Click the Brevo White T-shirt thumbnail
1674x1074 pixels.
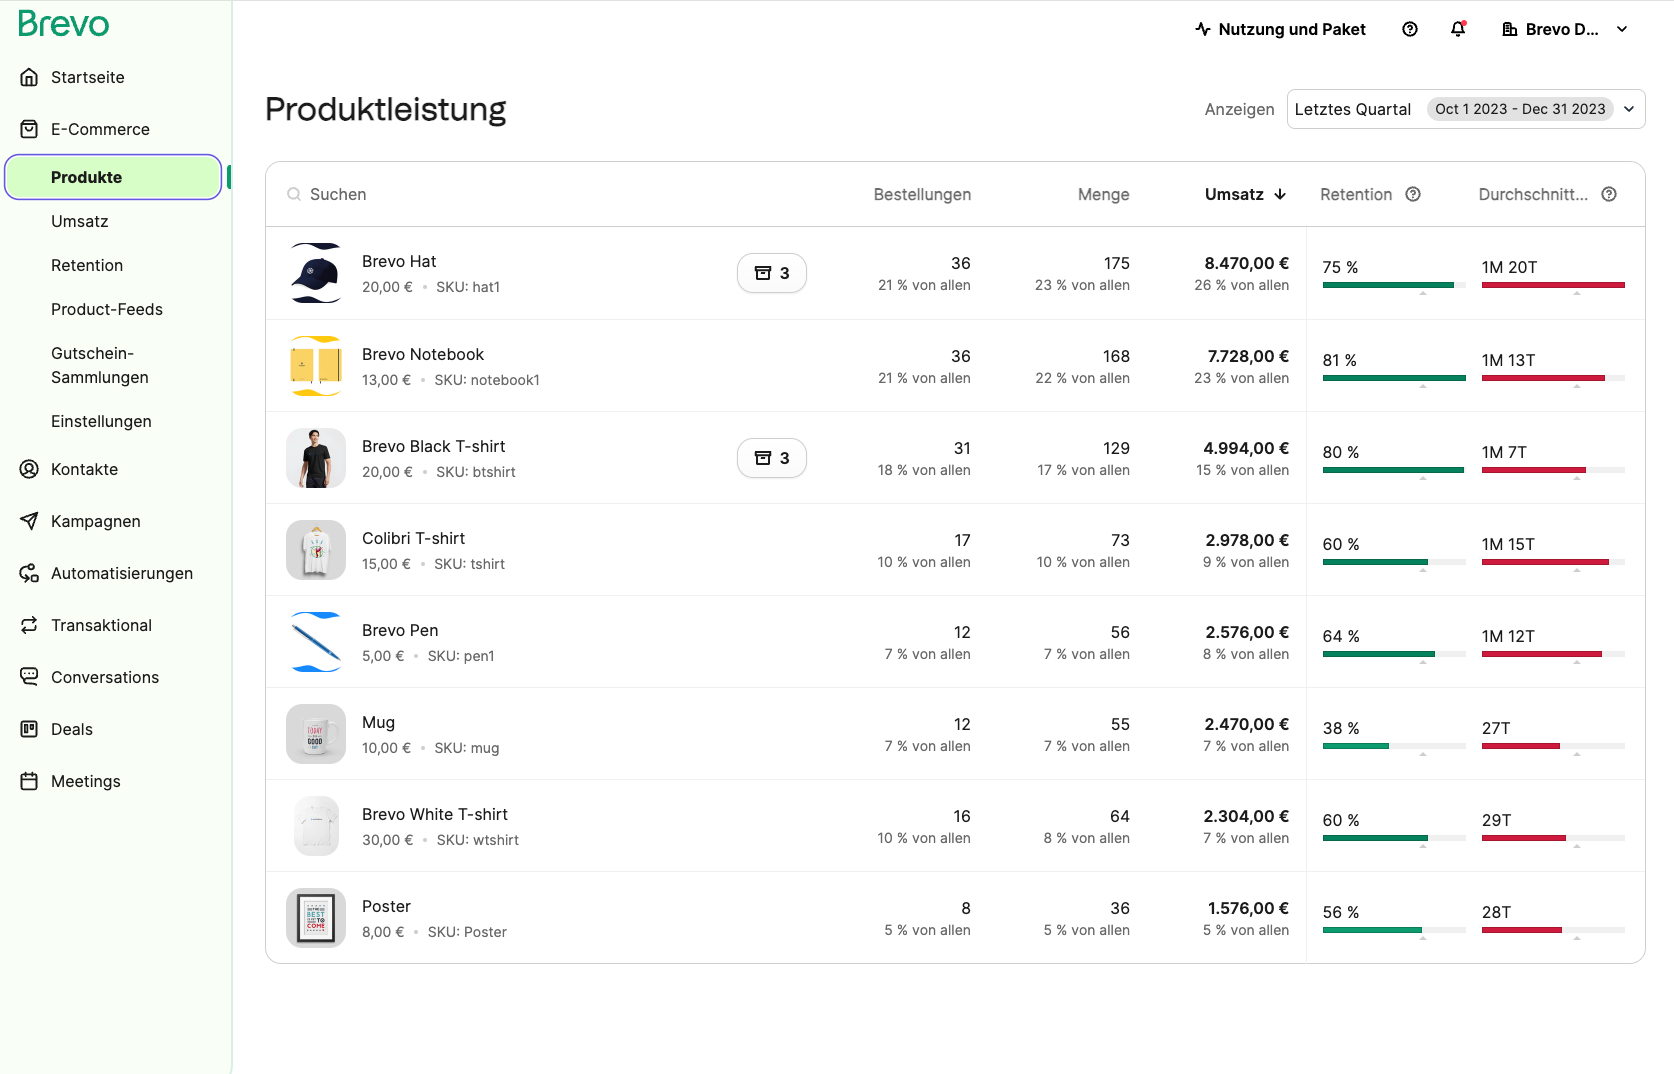tap(316, 826)
